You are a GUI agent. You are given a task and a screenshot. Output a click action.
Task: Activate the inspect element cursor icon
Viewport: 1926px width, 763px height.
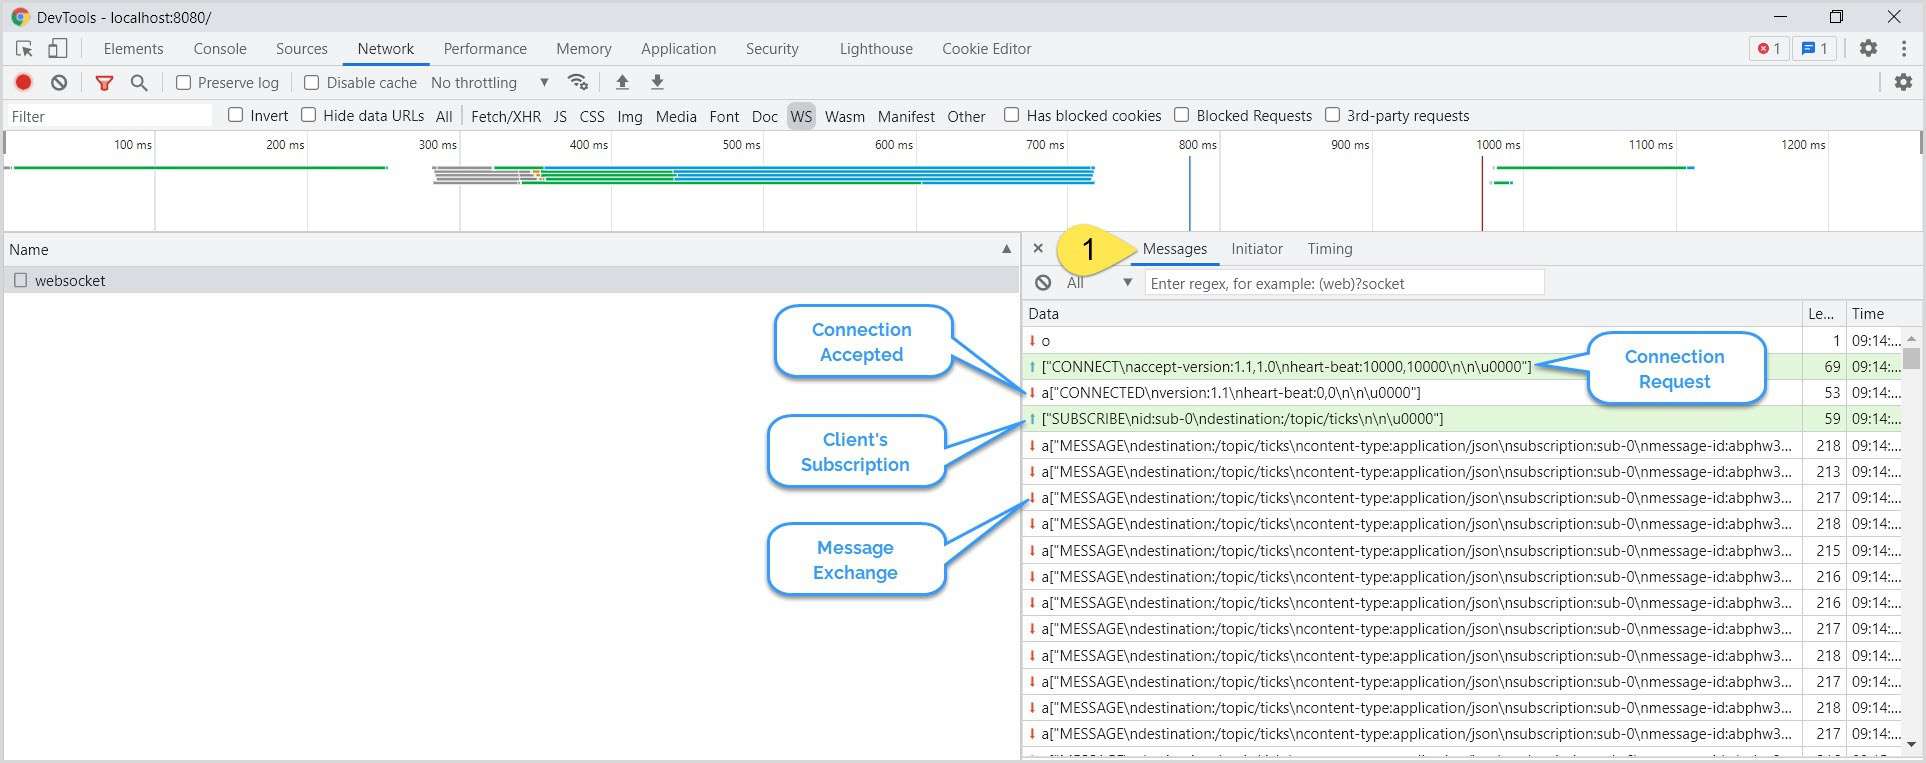24,48
